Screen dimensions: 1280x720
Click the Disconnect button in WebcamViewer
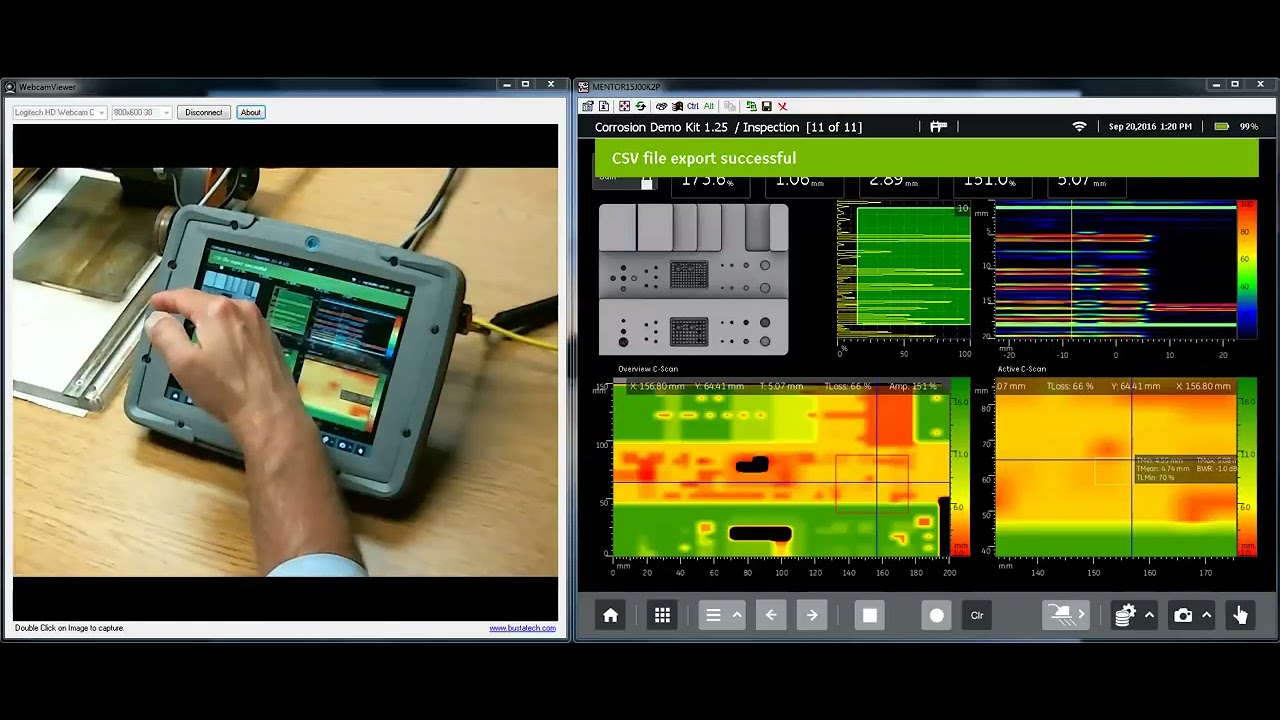click(204, 112)
